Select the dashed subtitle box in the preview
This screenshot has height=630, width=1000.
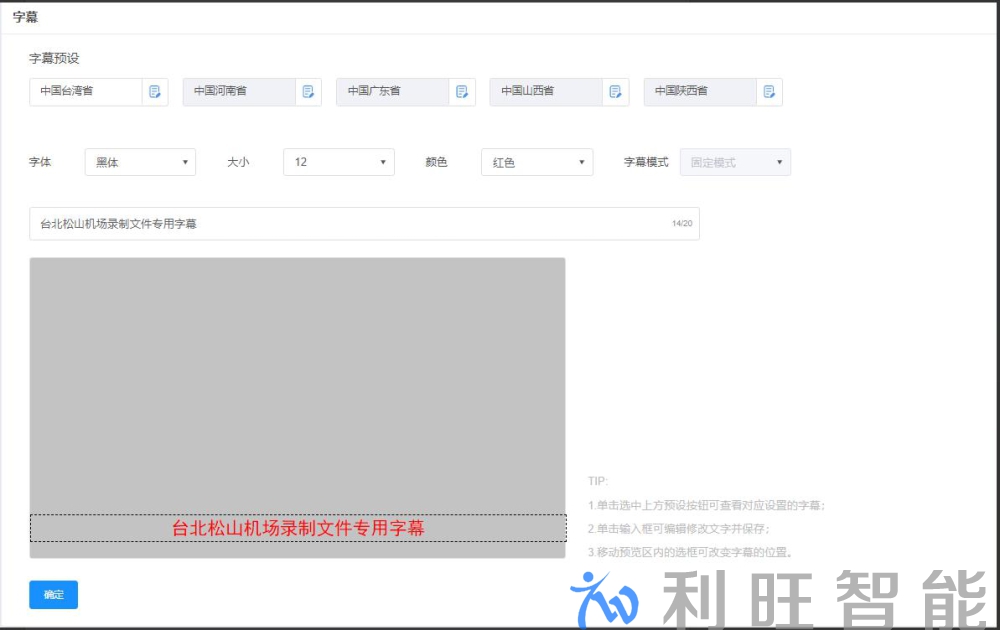click(298, 528)
